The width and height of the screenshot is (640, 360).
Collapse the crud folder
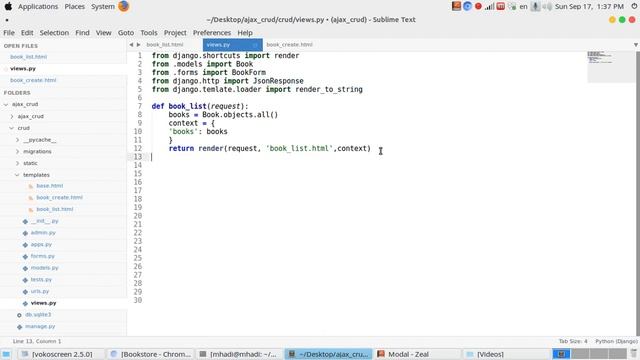point(12,128)
